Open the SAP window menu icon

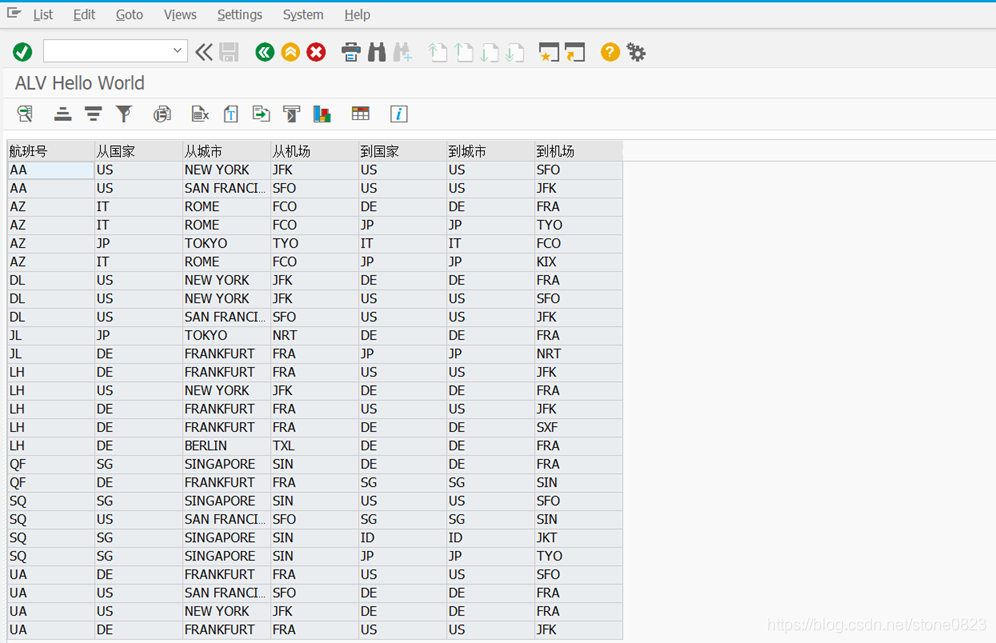coord(13,13)
